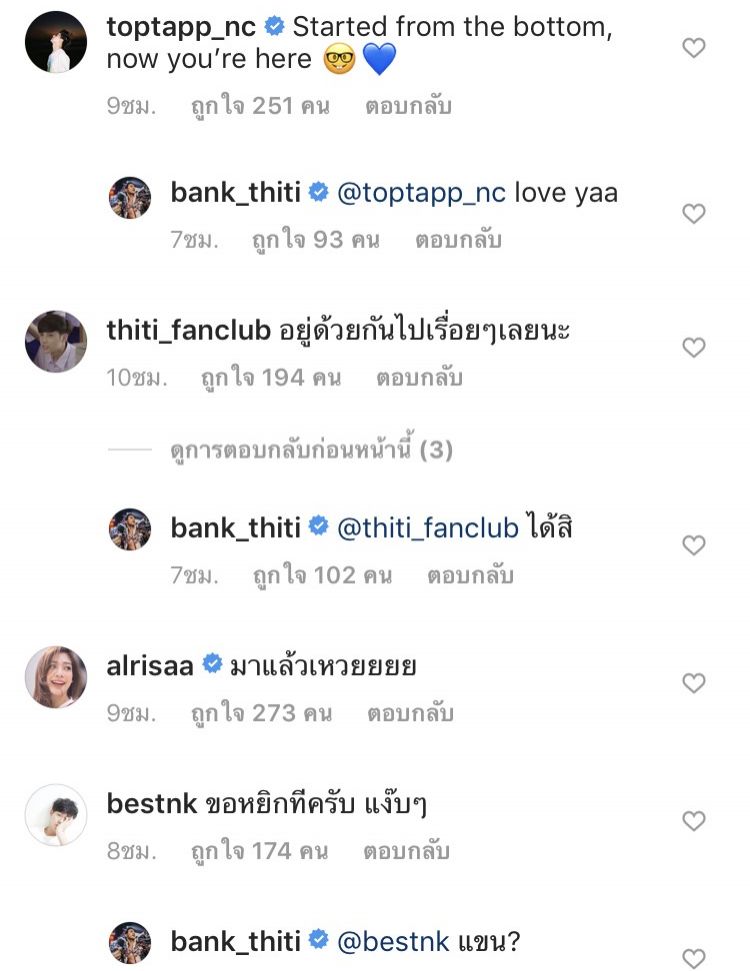Image resolution: width=750 pixels, height=971 pixels.
Task: Tap the heart beside bestnk's comment
Action: 693,822
